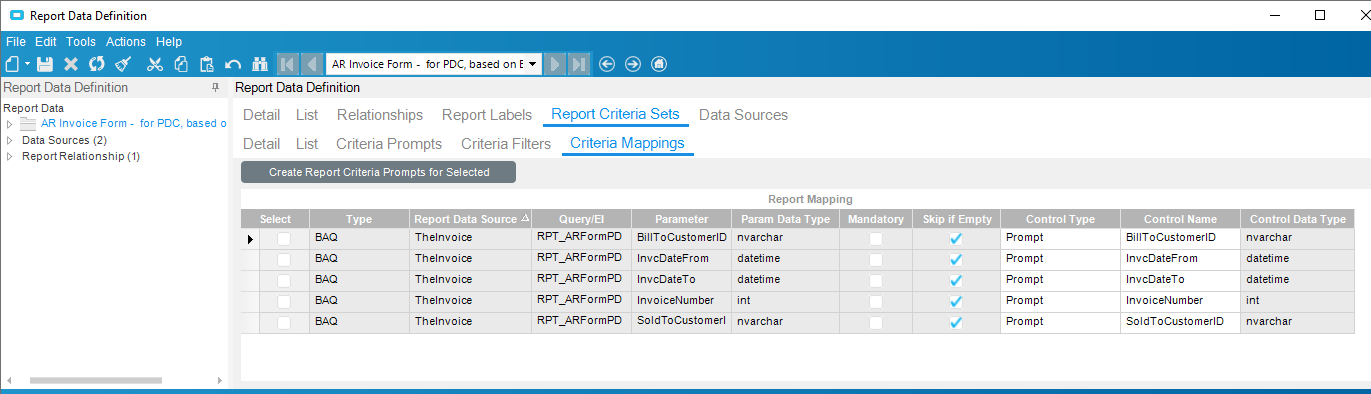Image resolution: width=1371 pixels, height=394 pixels.
Task: Select the AR Invoice Form tree item
Action: pyautogui.click(x=134, y=124)
